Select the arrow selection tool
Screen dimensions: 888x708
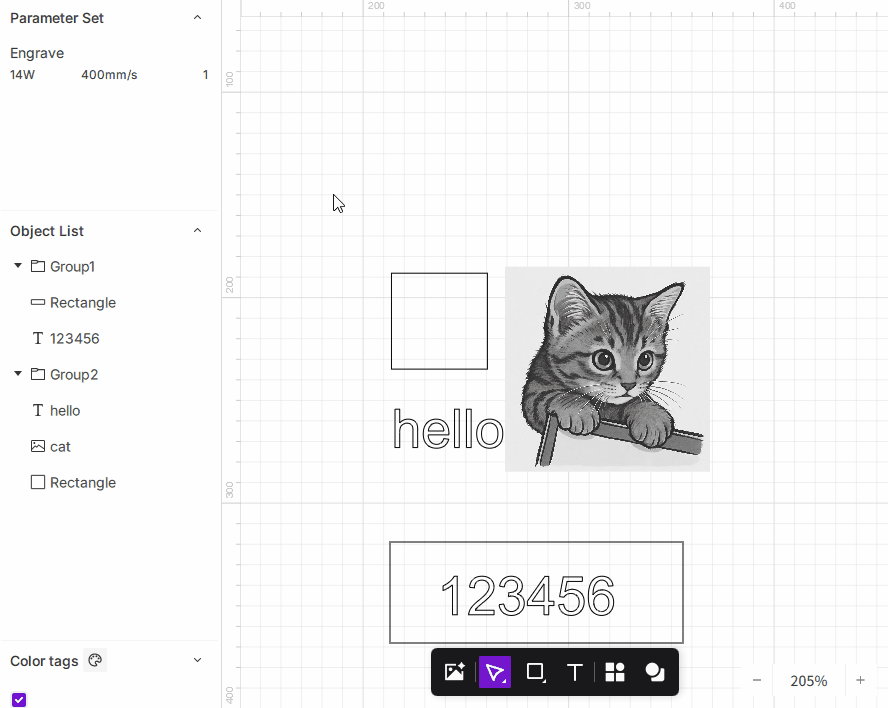tap(495, 672)
